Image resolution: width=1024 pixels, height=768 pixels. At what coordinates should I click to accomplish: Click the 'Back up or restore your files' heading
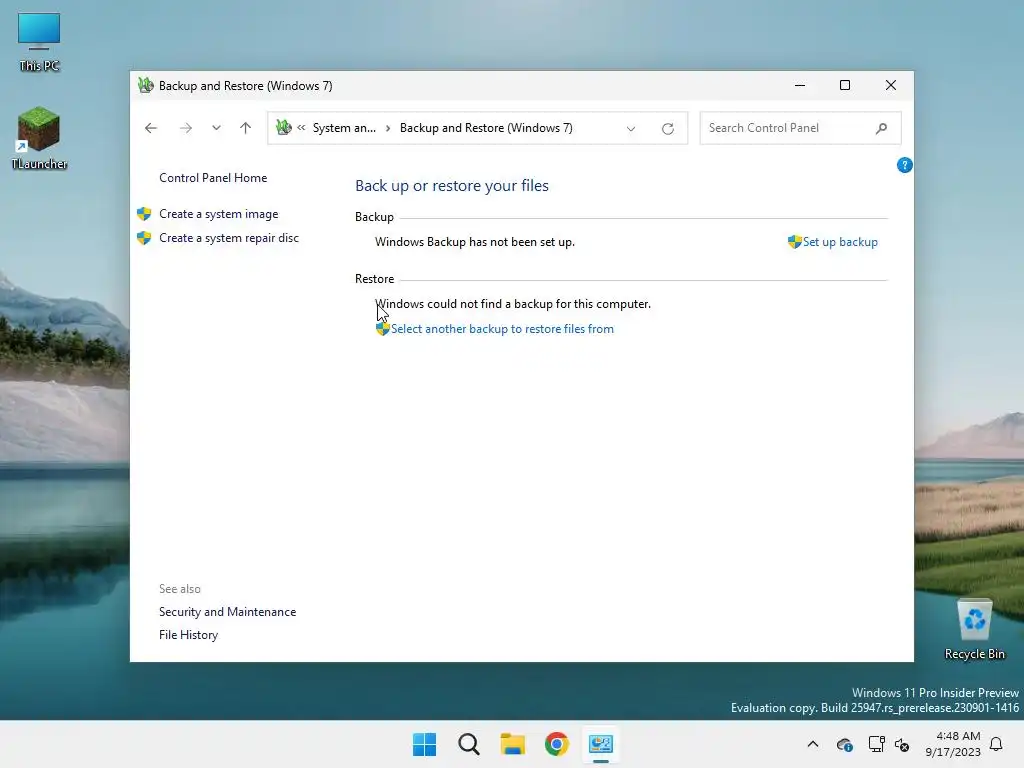(452, 185)
